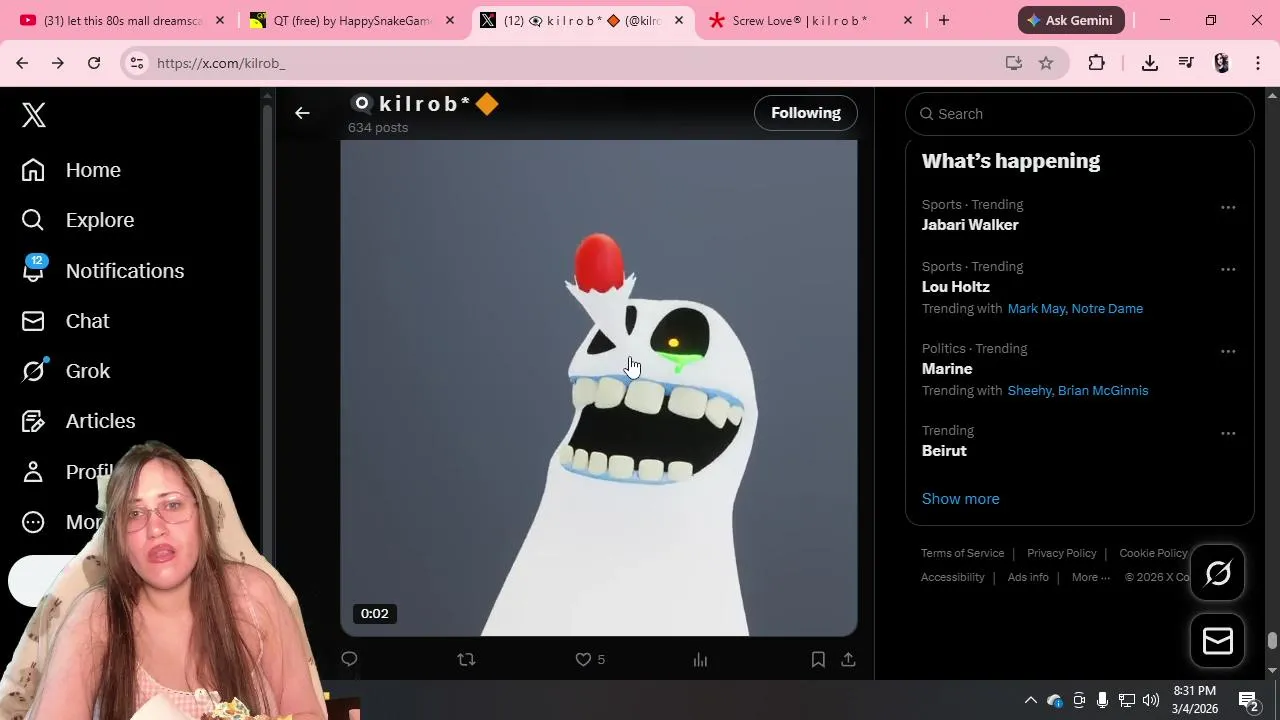
Task: Switch to the YouTube 80s mall tab
Action: click(x=120, y=20)
